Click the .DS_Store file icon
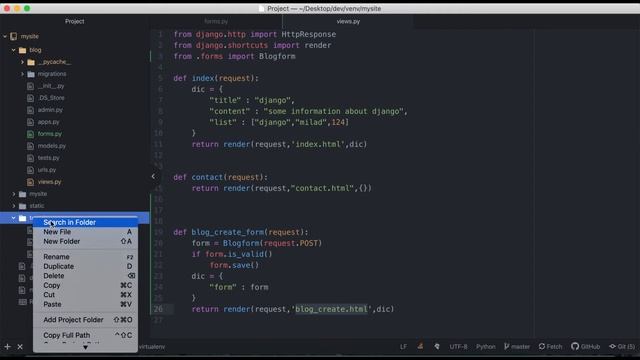This screenshot has width=640, height=360. [x=30, y=98]
